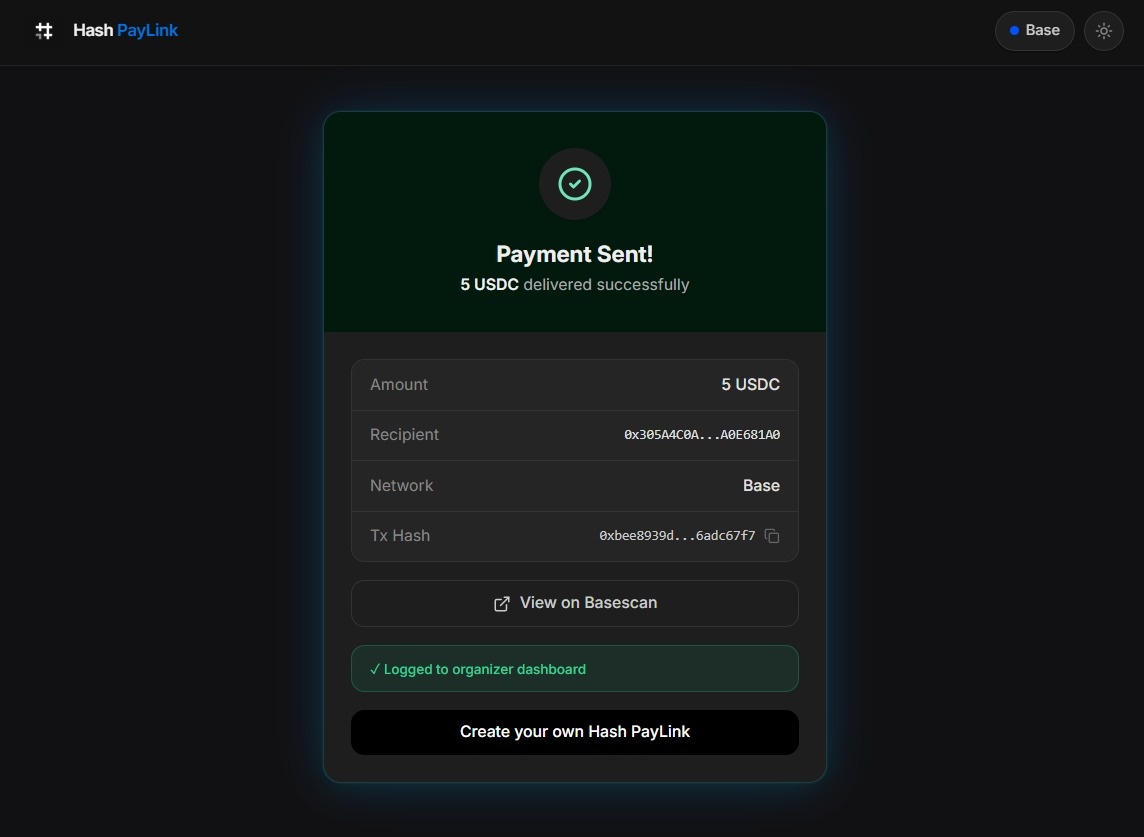Toggle the light/dark theme sun icon

1104,31
